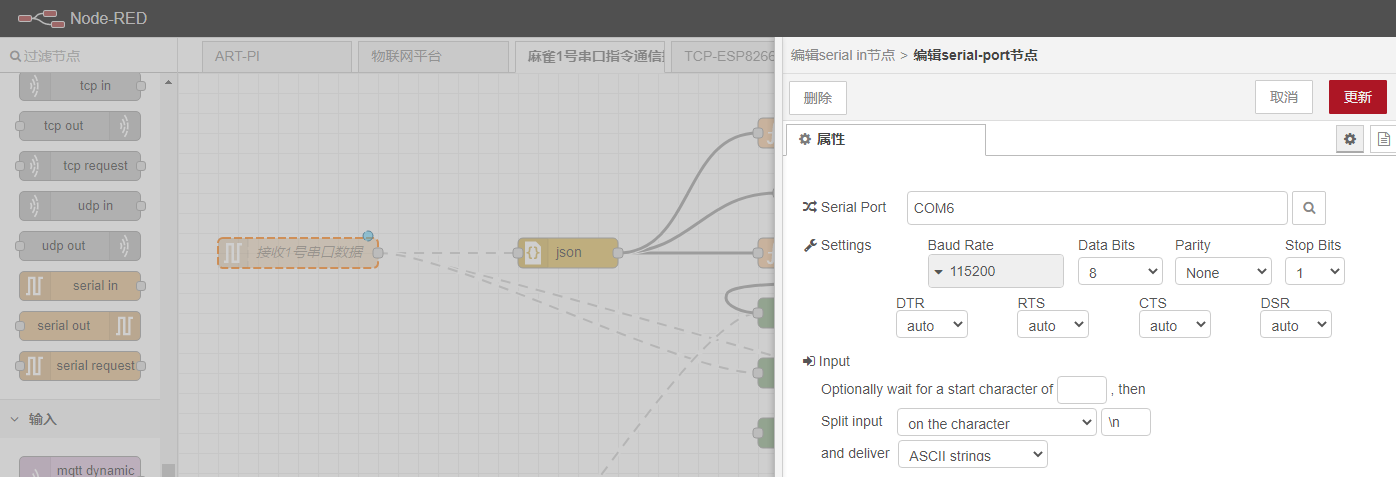Open the description document icon in editor
Viewport: 1396px width, 477px height.
(x=1384, y=139)
